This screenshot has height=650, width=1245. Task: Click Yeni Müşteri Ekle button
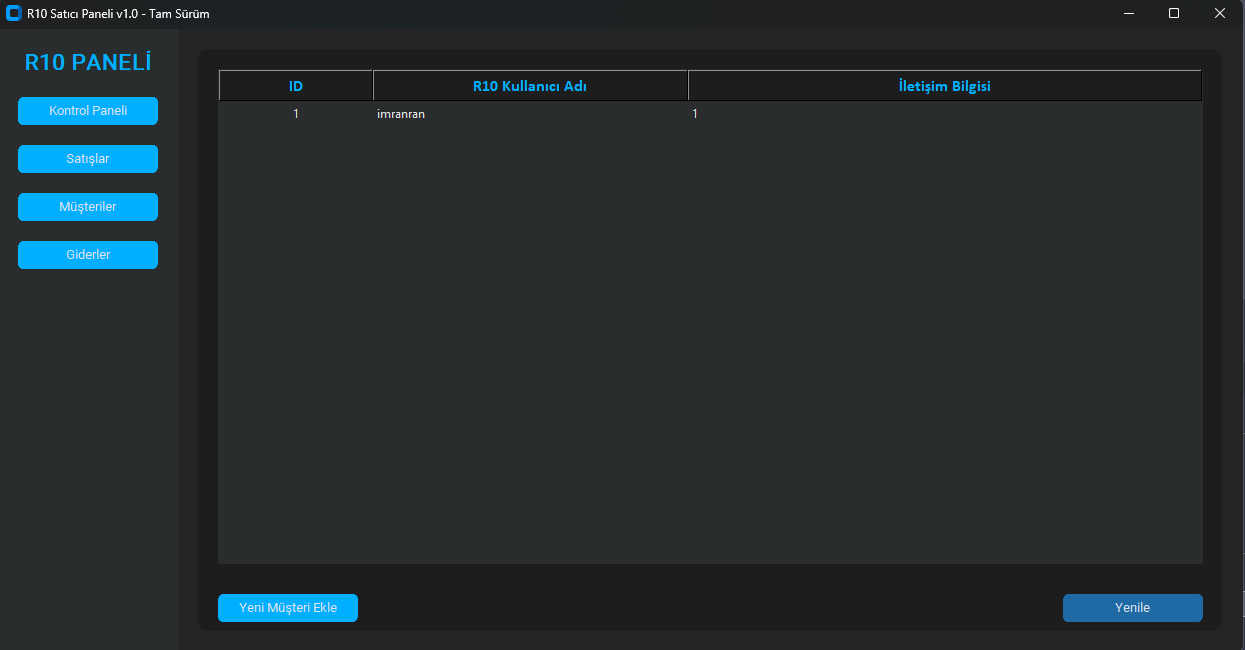[288, 608]
